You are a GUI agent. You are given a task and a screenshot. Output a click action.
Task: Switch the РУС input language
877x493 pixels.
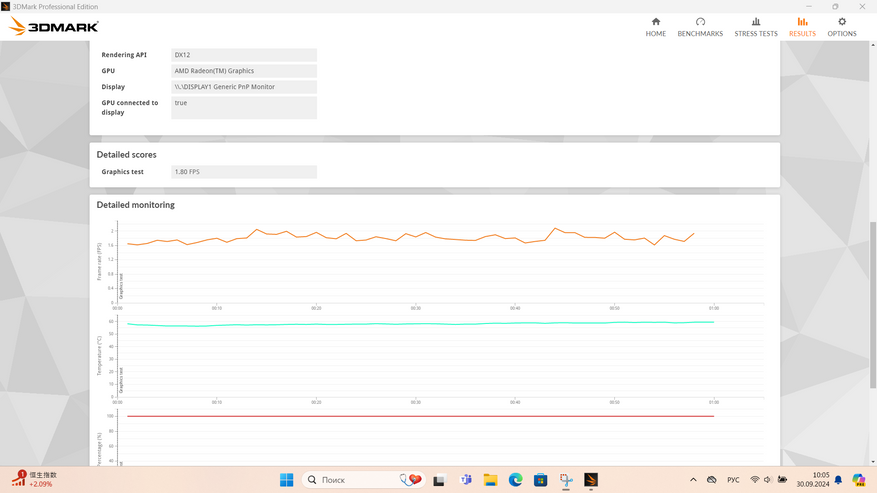click(733, 480)
